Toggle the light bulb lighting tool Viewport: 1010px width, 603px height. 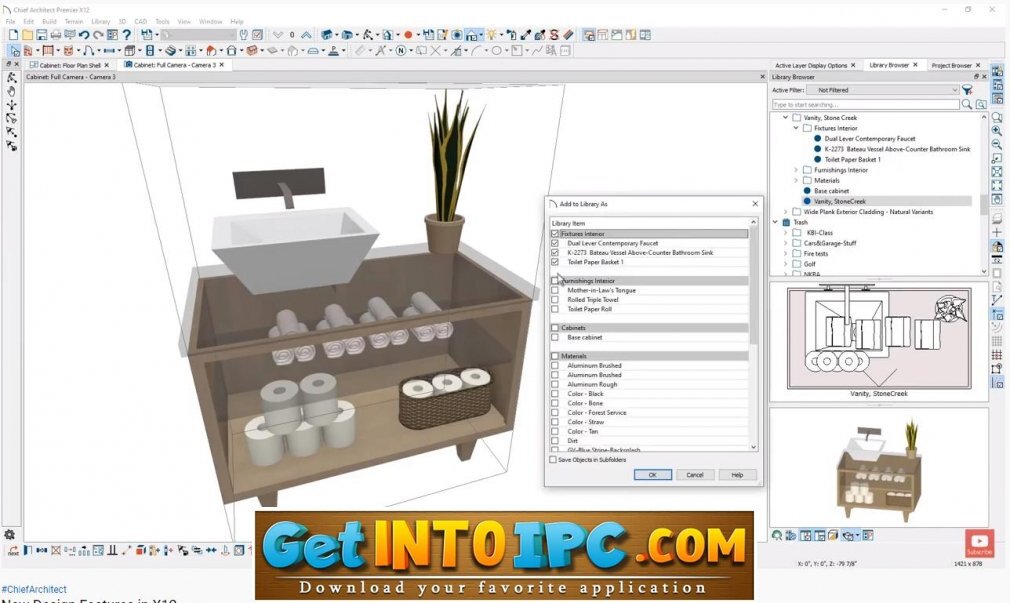(492, 35)
